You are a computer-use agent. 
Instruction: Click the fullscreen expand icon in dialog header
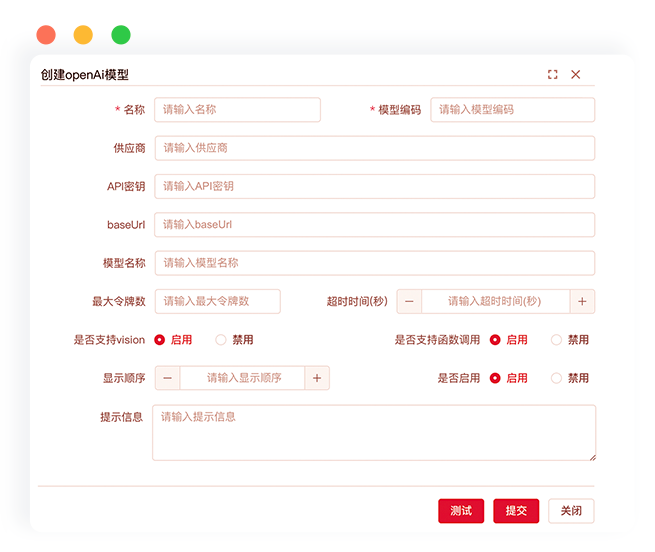tap(552, 74)
